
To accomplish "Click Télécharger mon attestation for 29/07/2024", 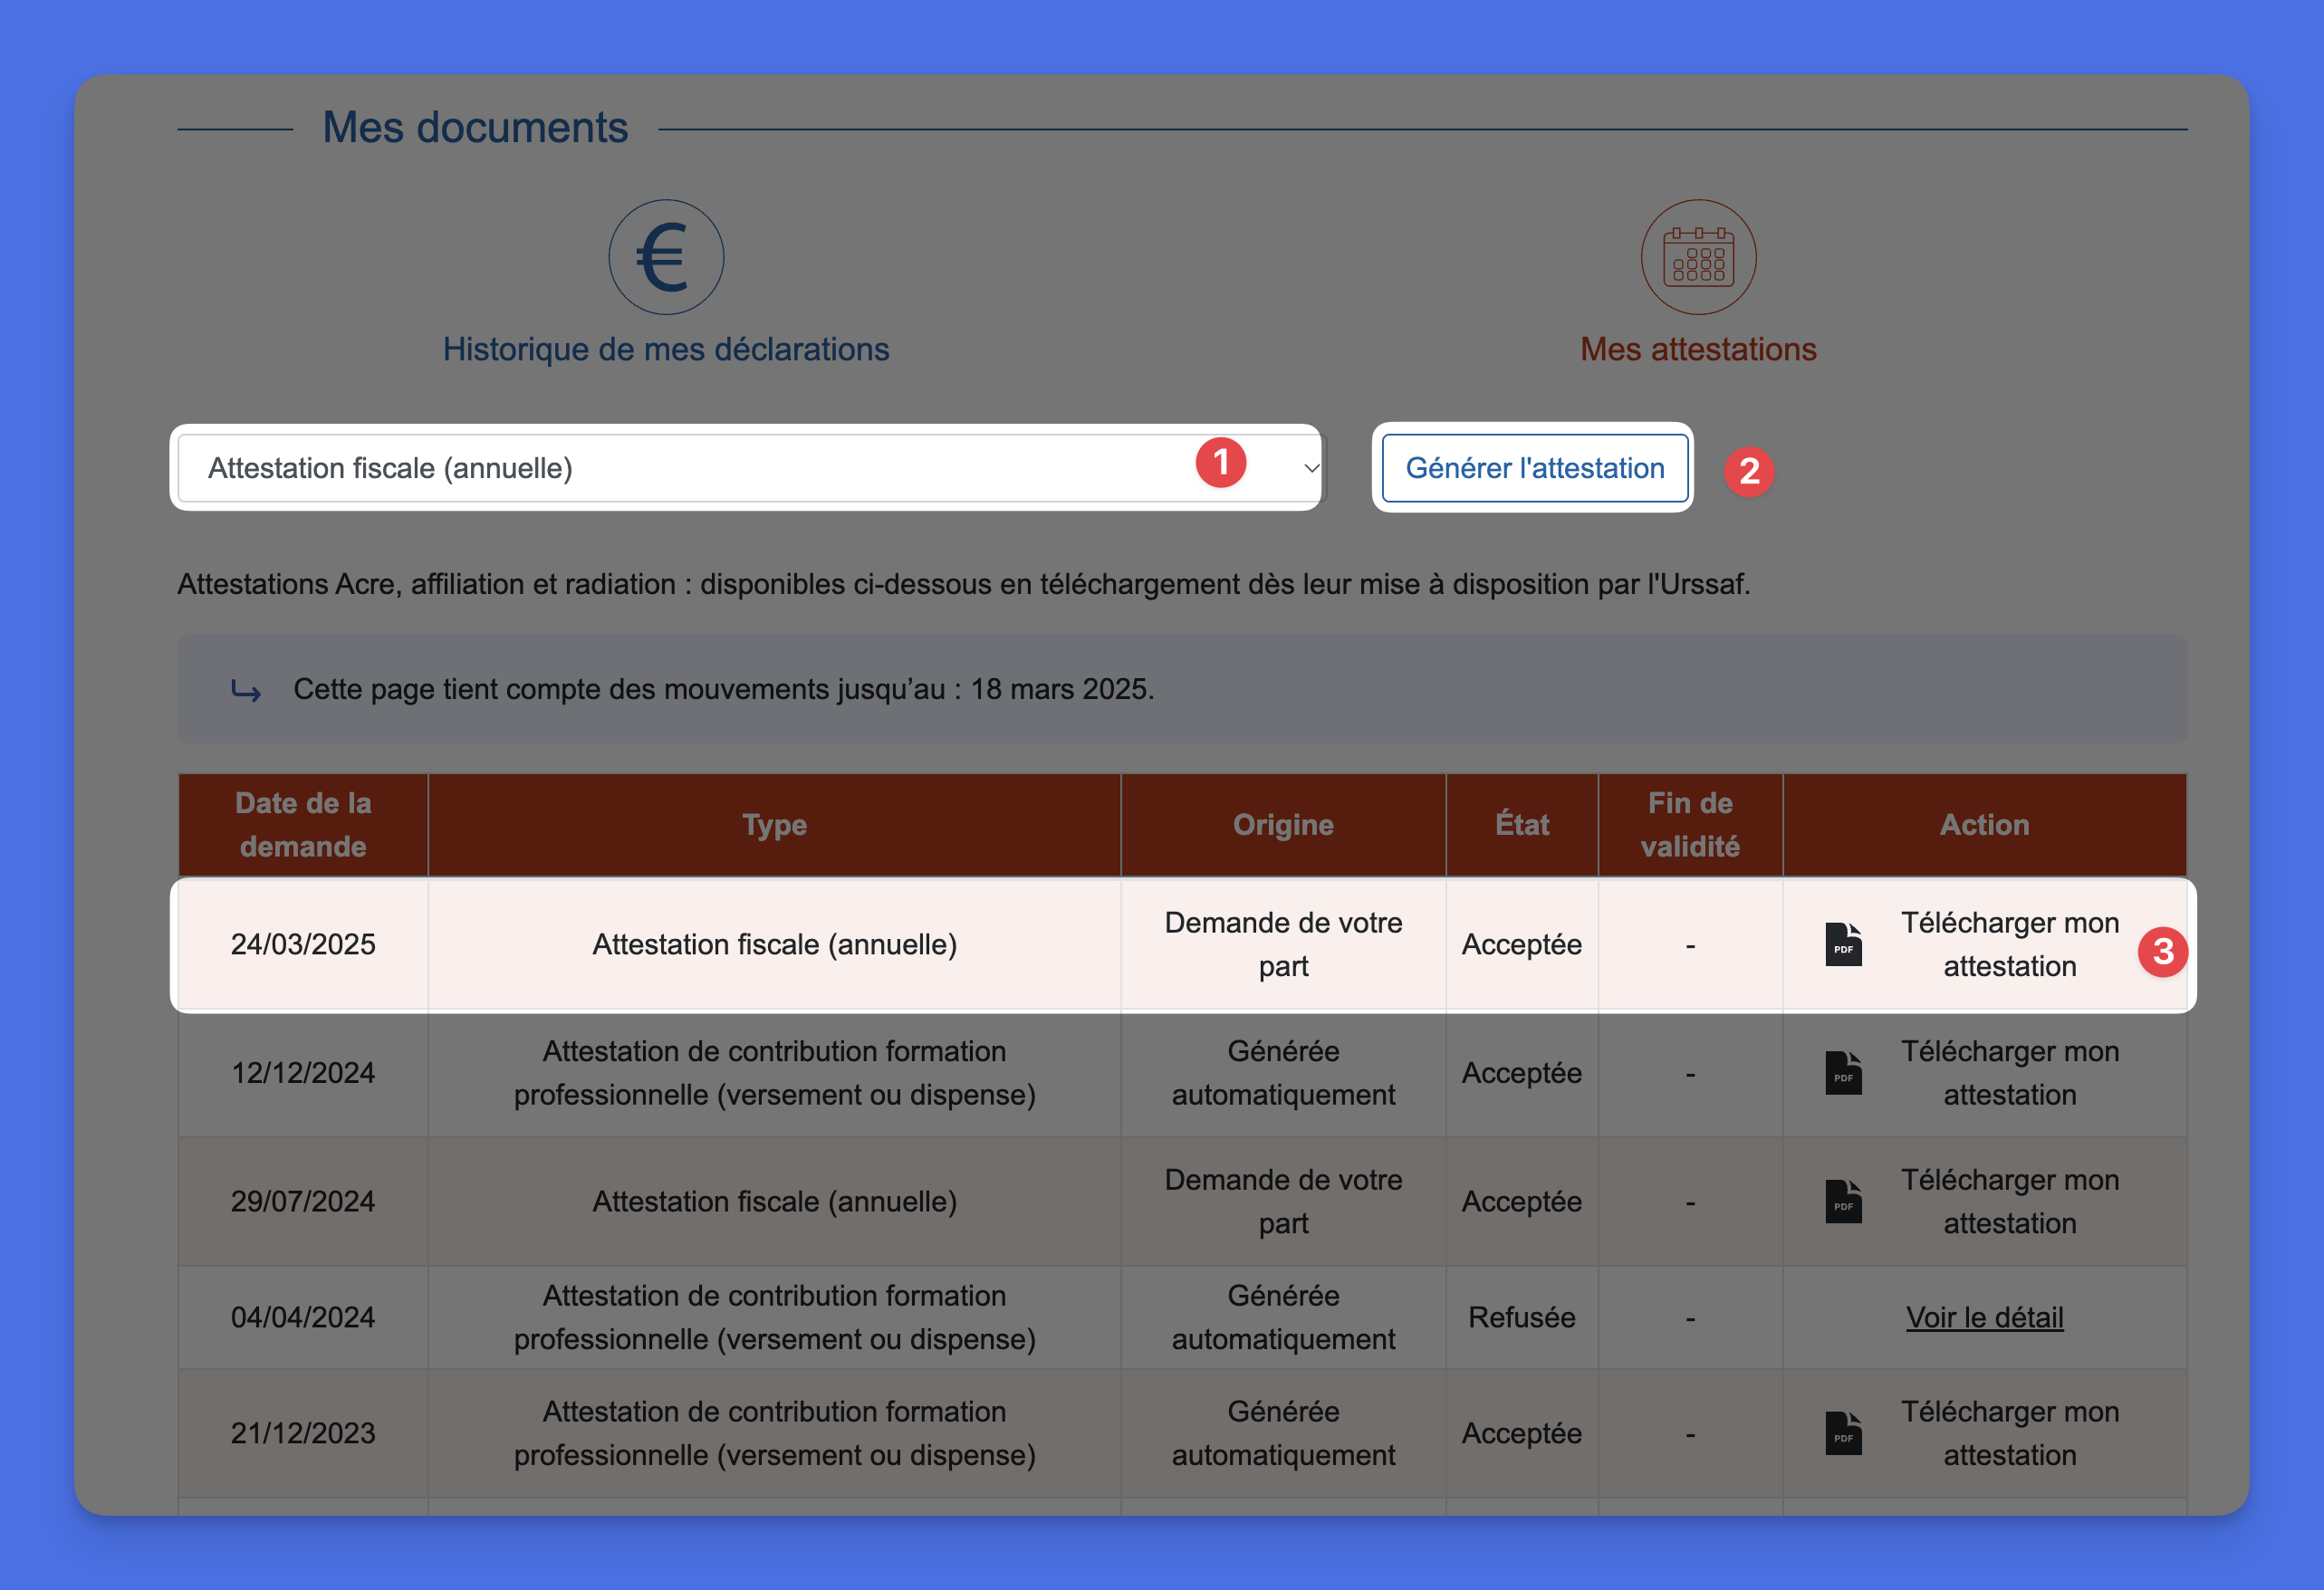I will coord(2010,1201).
